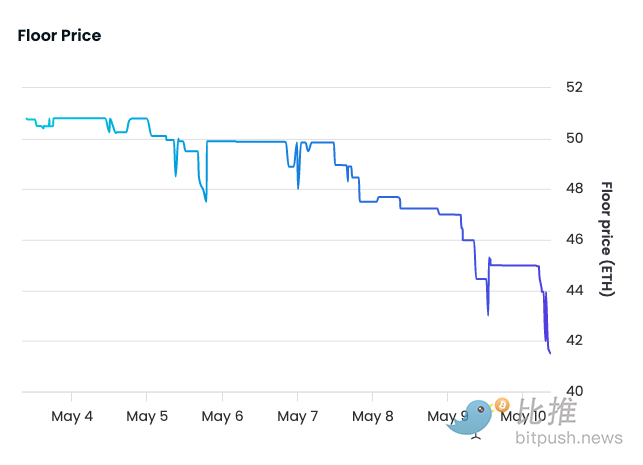Open the bitpush.news watermark link
Screen dimensions: 643x465
coord(569,439)
